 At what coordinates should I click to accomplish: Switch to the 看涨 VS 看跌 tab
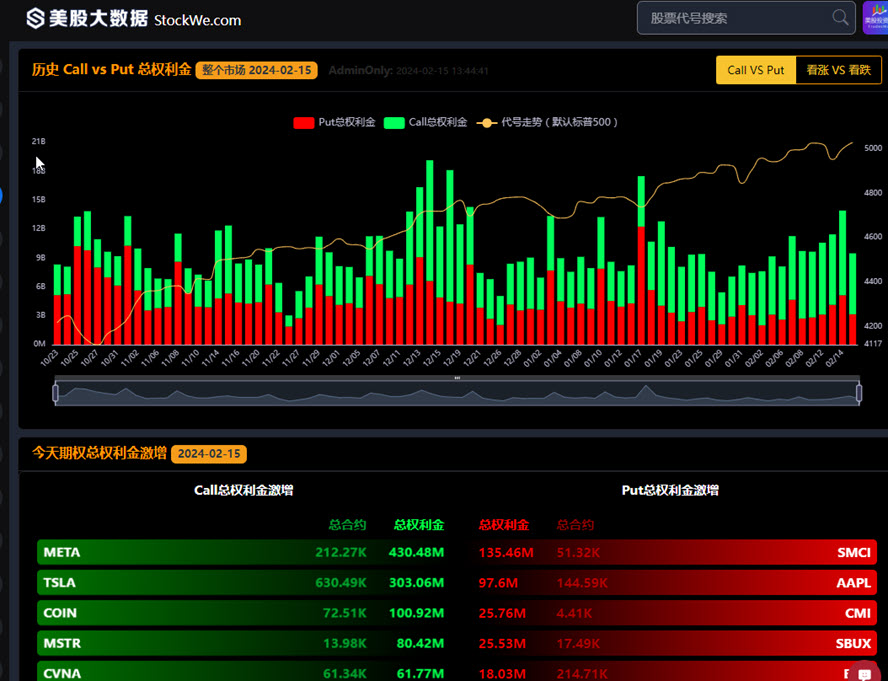click(838, 70)
